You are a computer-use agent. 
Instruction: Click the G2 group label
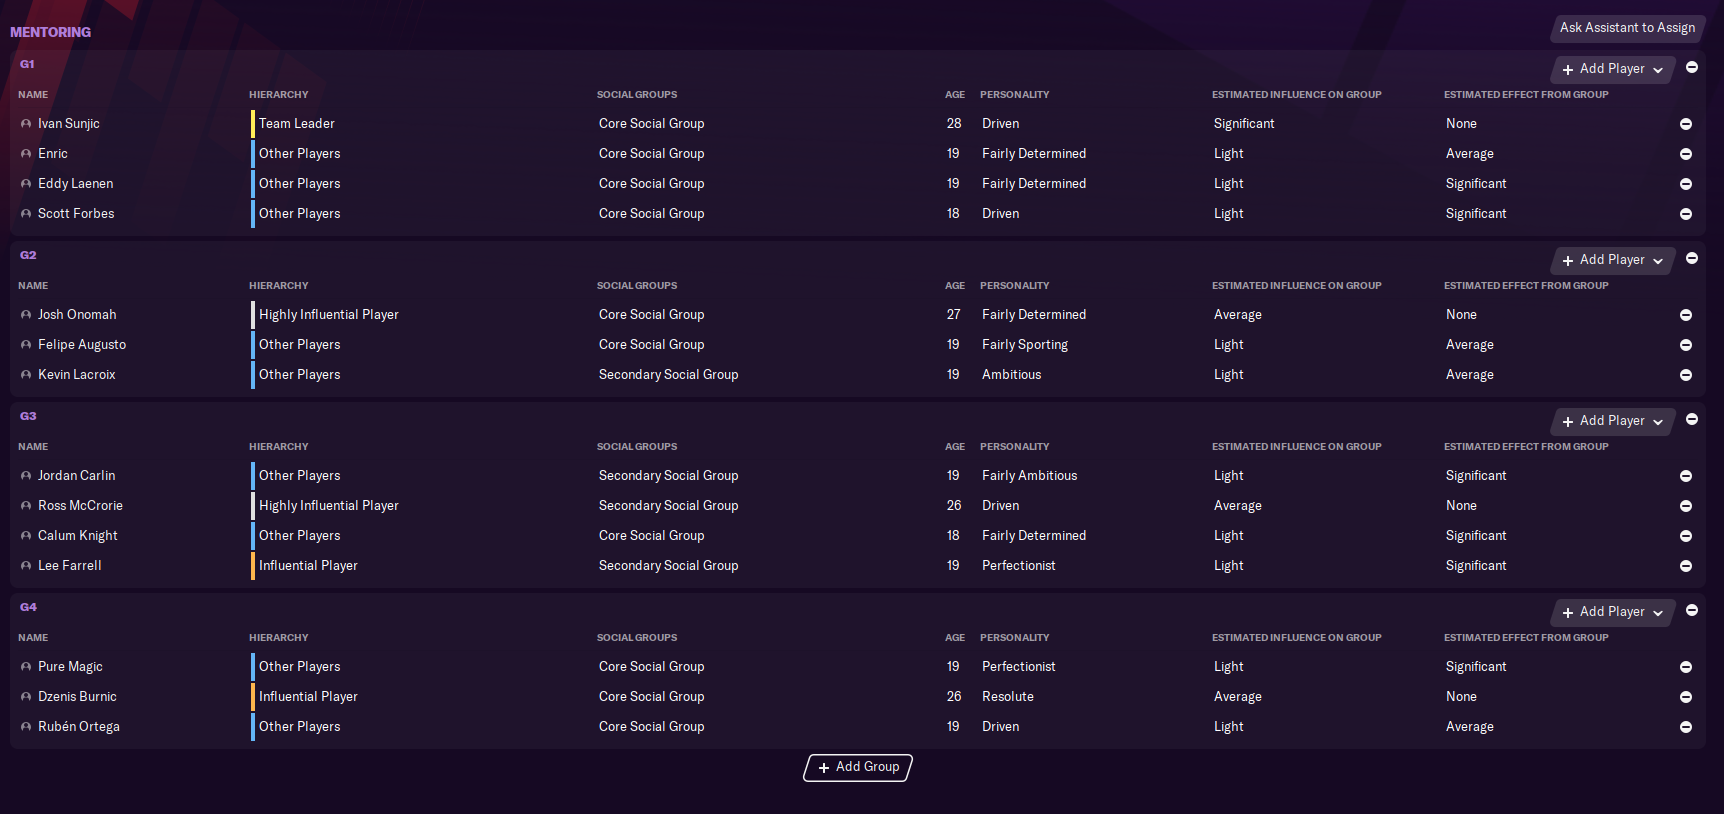[28, 255]
